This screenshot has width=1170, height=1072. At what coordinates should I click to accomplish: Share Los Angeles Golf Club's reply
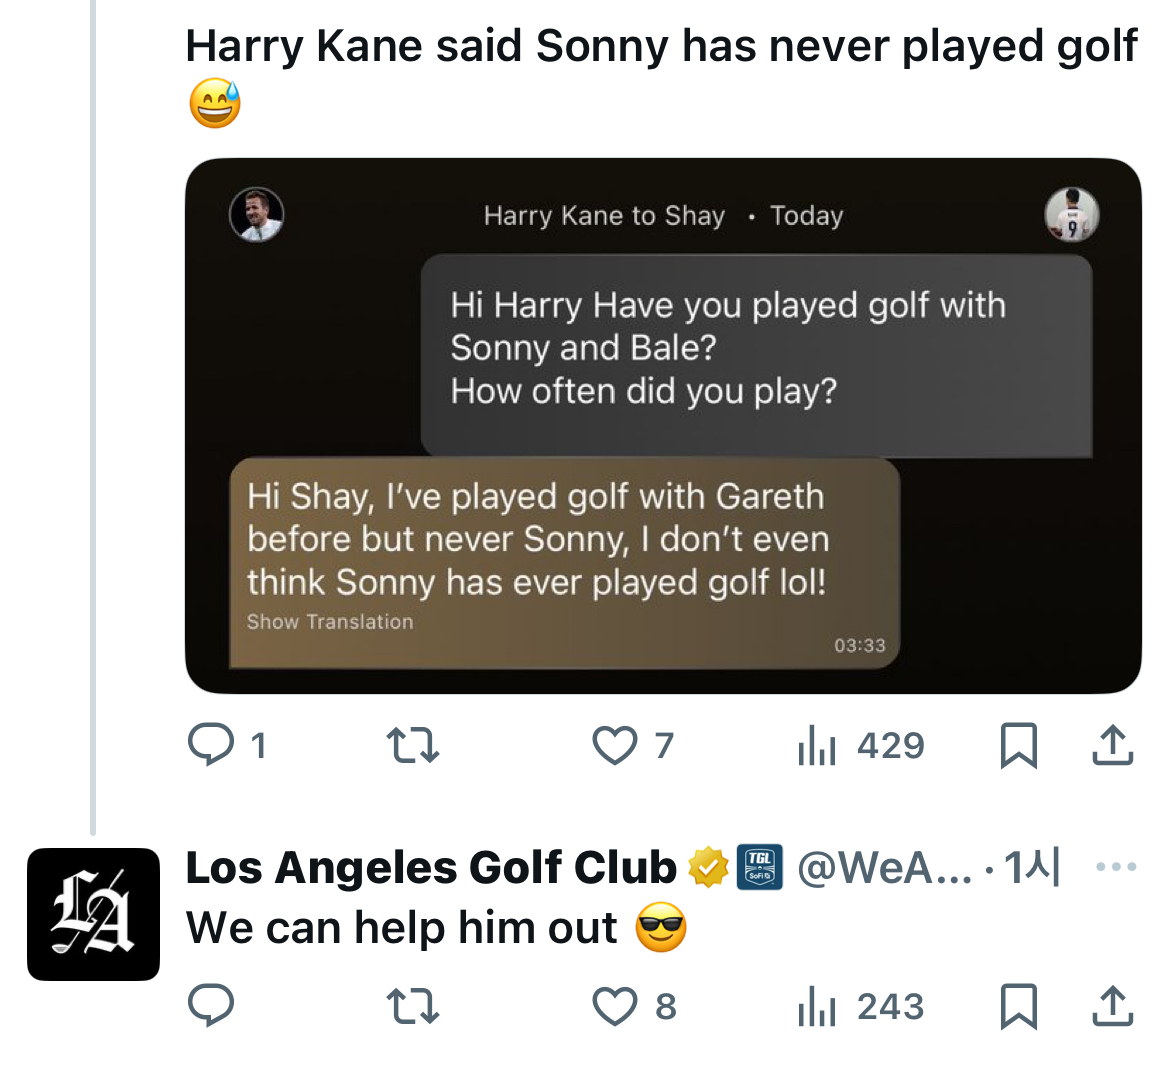coord(1112,1006)
